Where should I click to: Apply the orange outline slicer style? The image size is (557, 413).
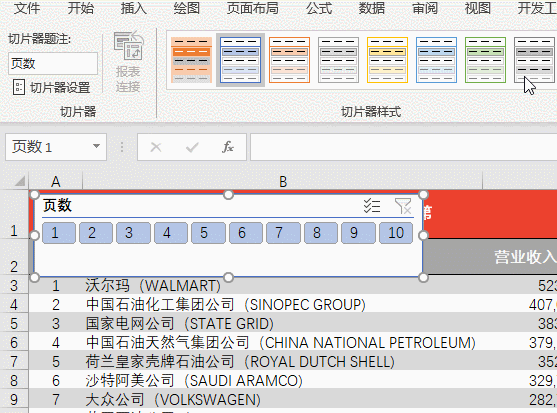coord(290,60)
